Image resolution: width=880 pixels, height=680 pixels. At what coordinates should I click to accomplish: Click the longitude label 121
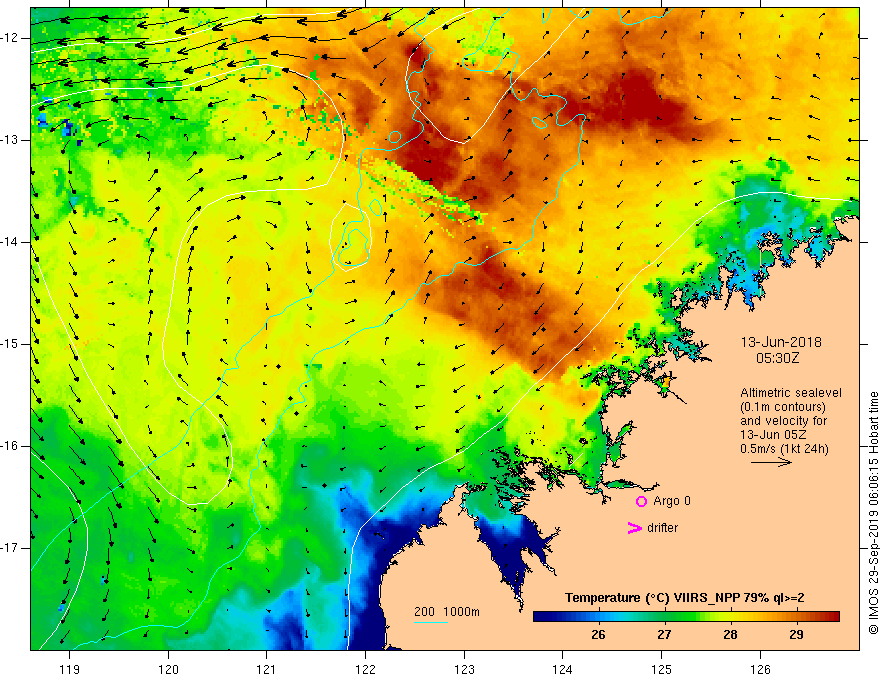coord(267,669)
